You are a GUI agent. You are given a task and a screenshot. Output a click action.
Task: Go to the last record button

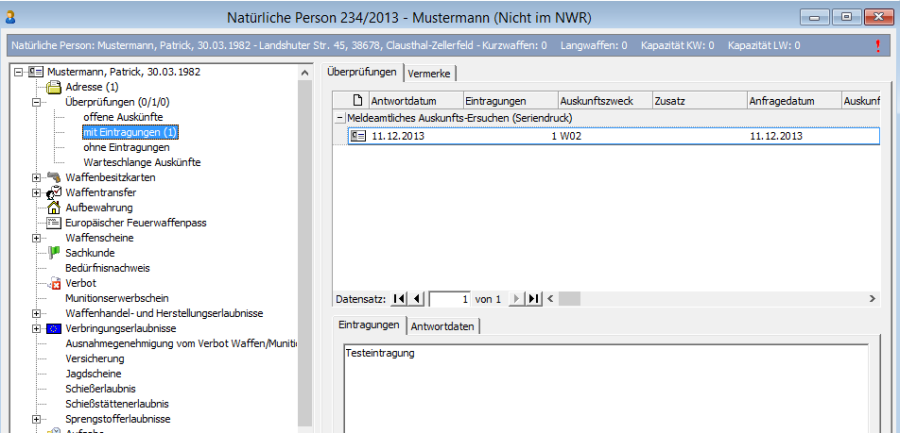pyautogui.click(x=533, y=298)
